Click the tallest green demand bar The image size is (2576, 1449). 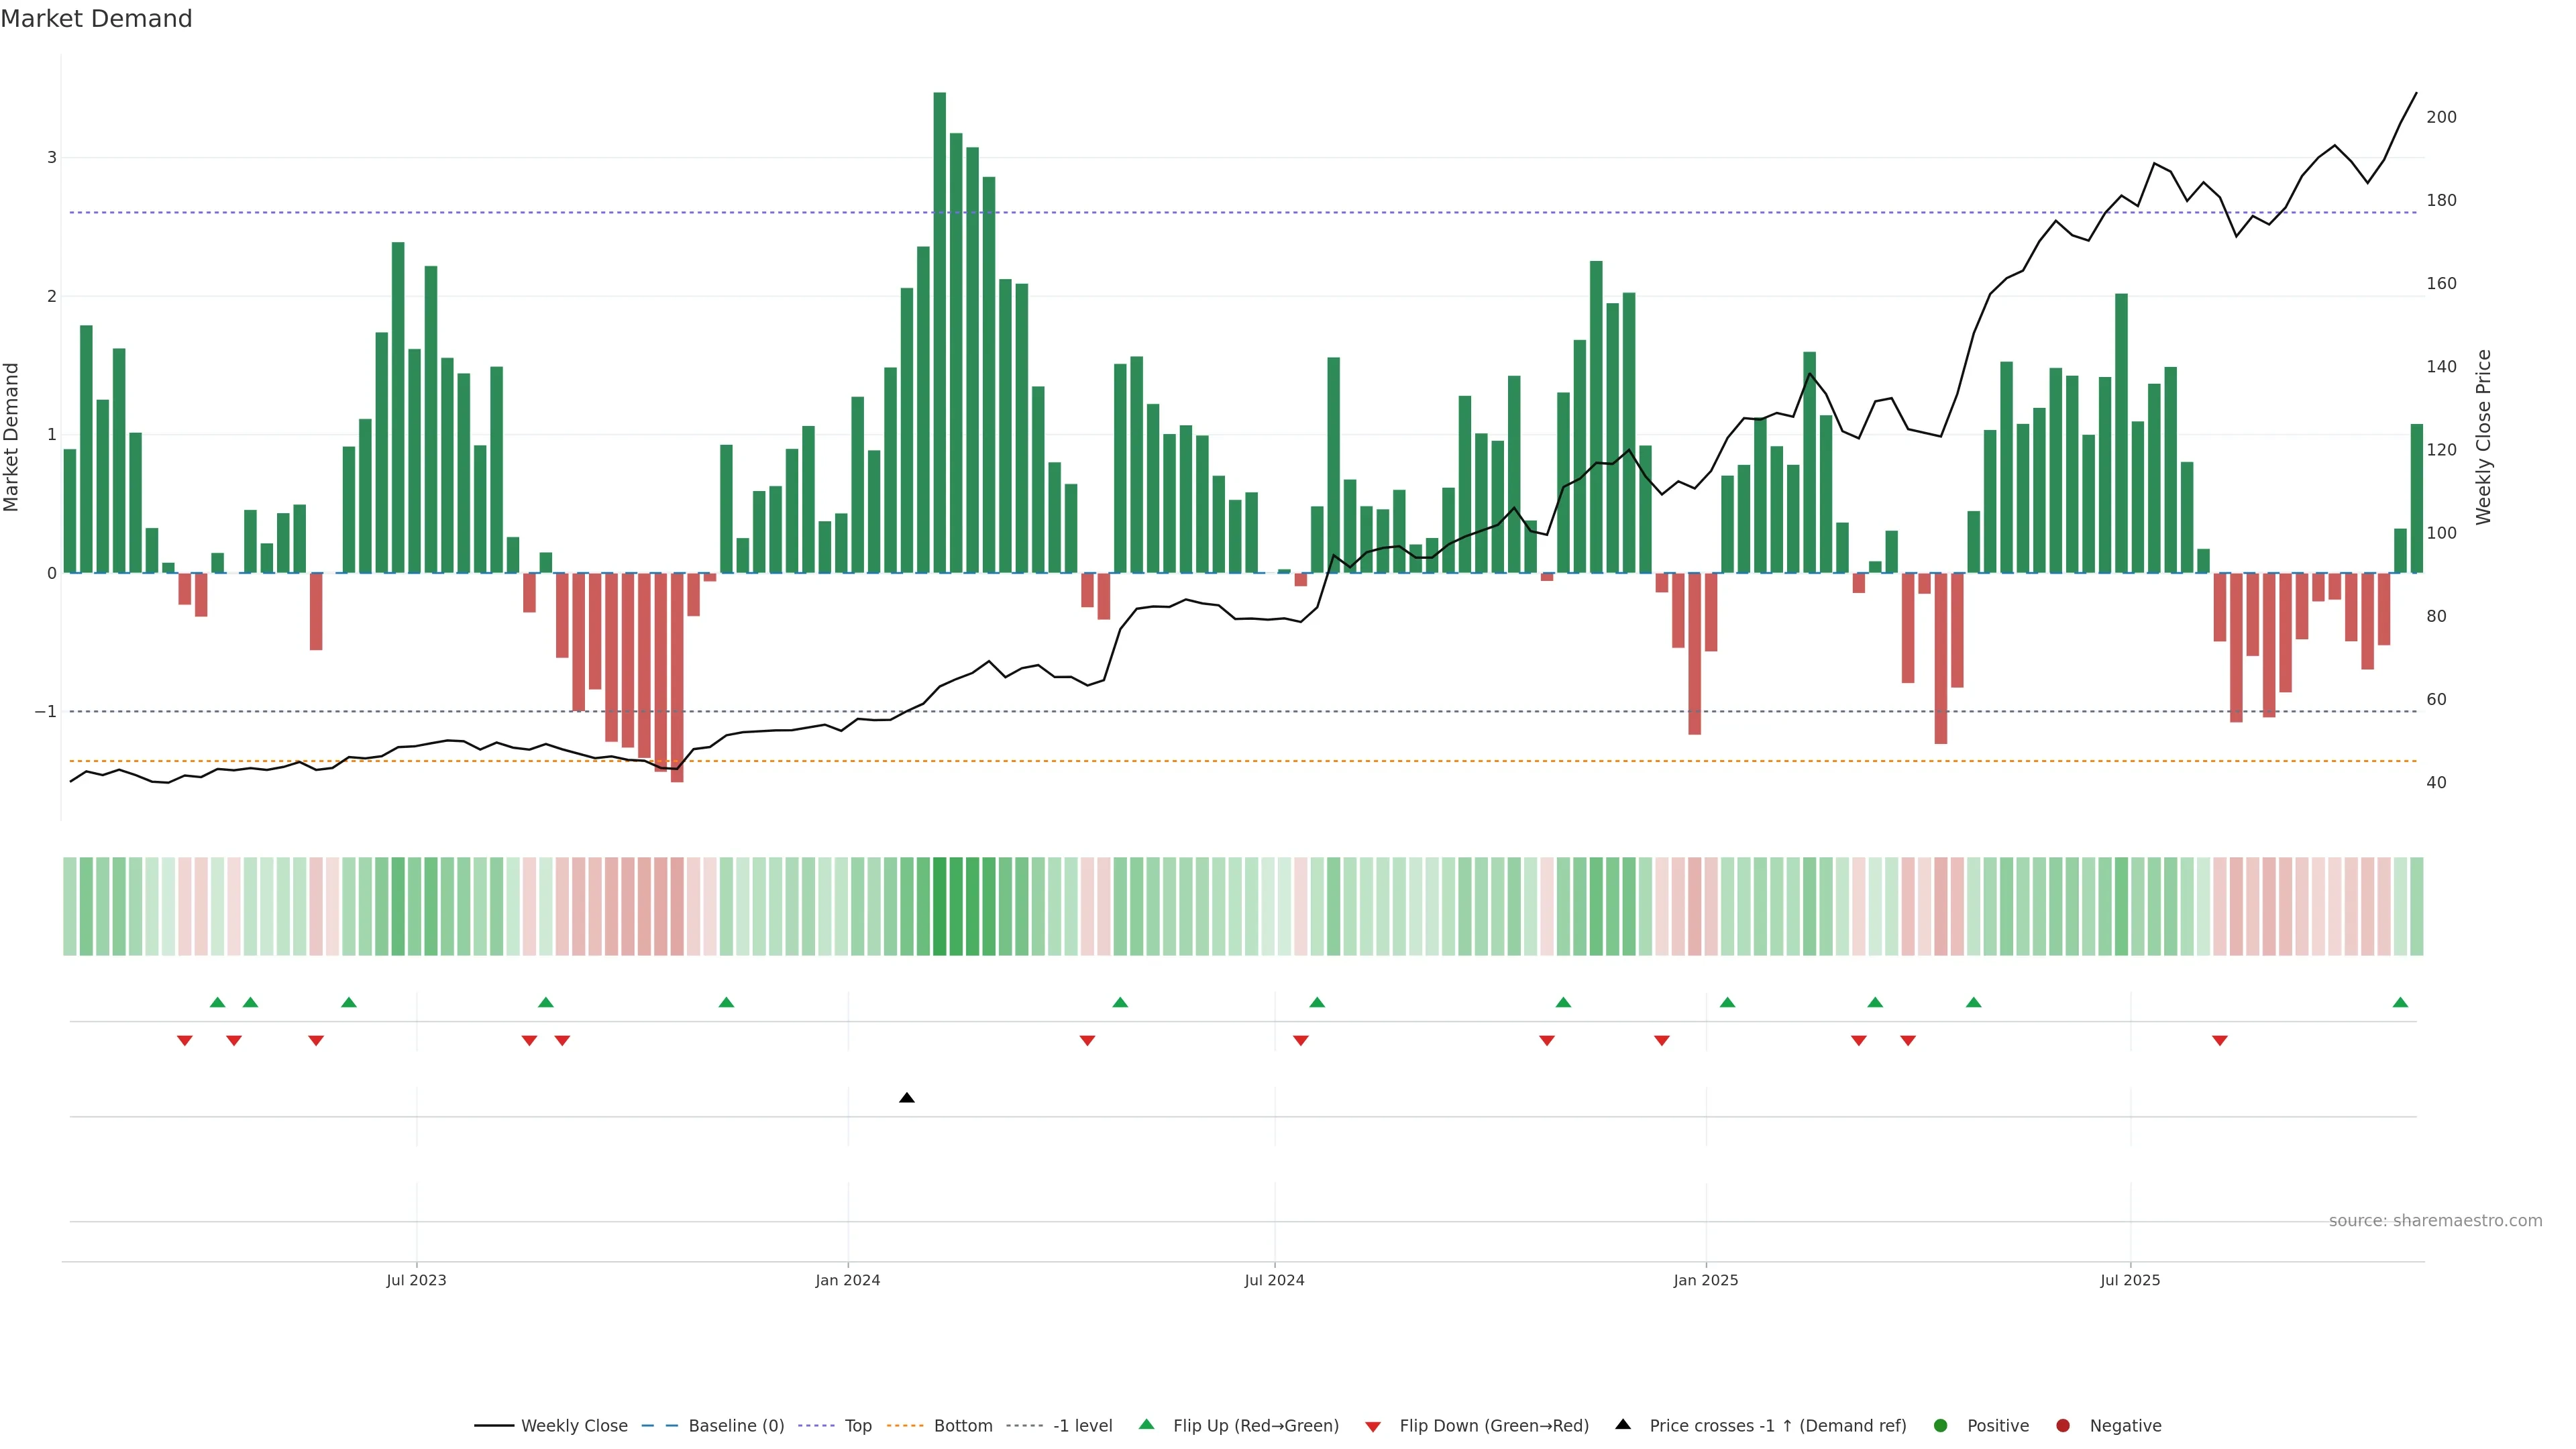[x=939, y=330]
